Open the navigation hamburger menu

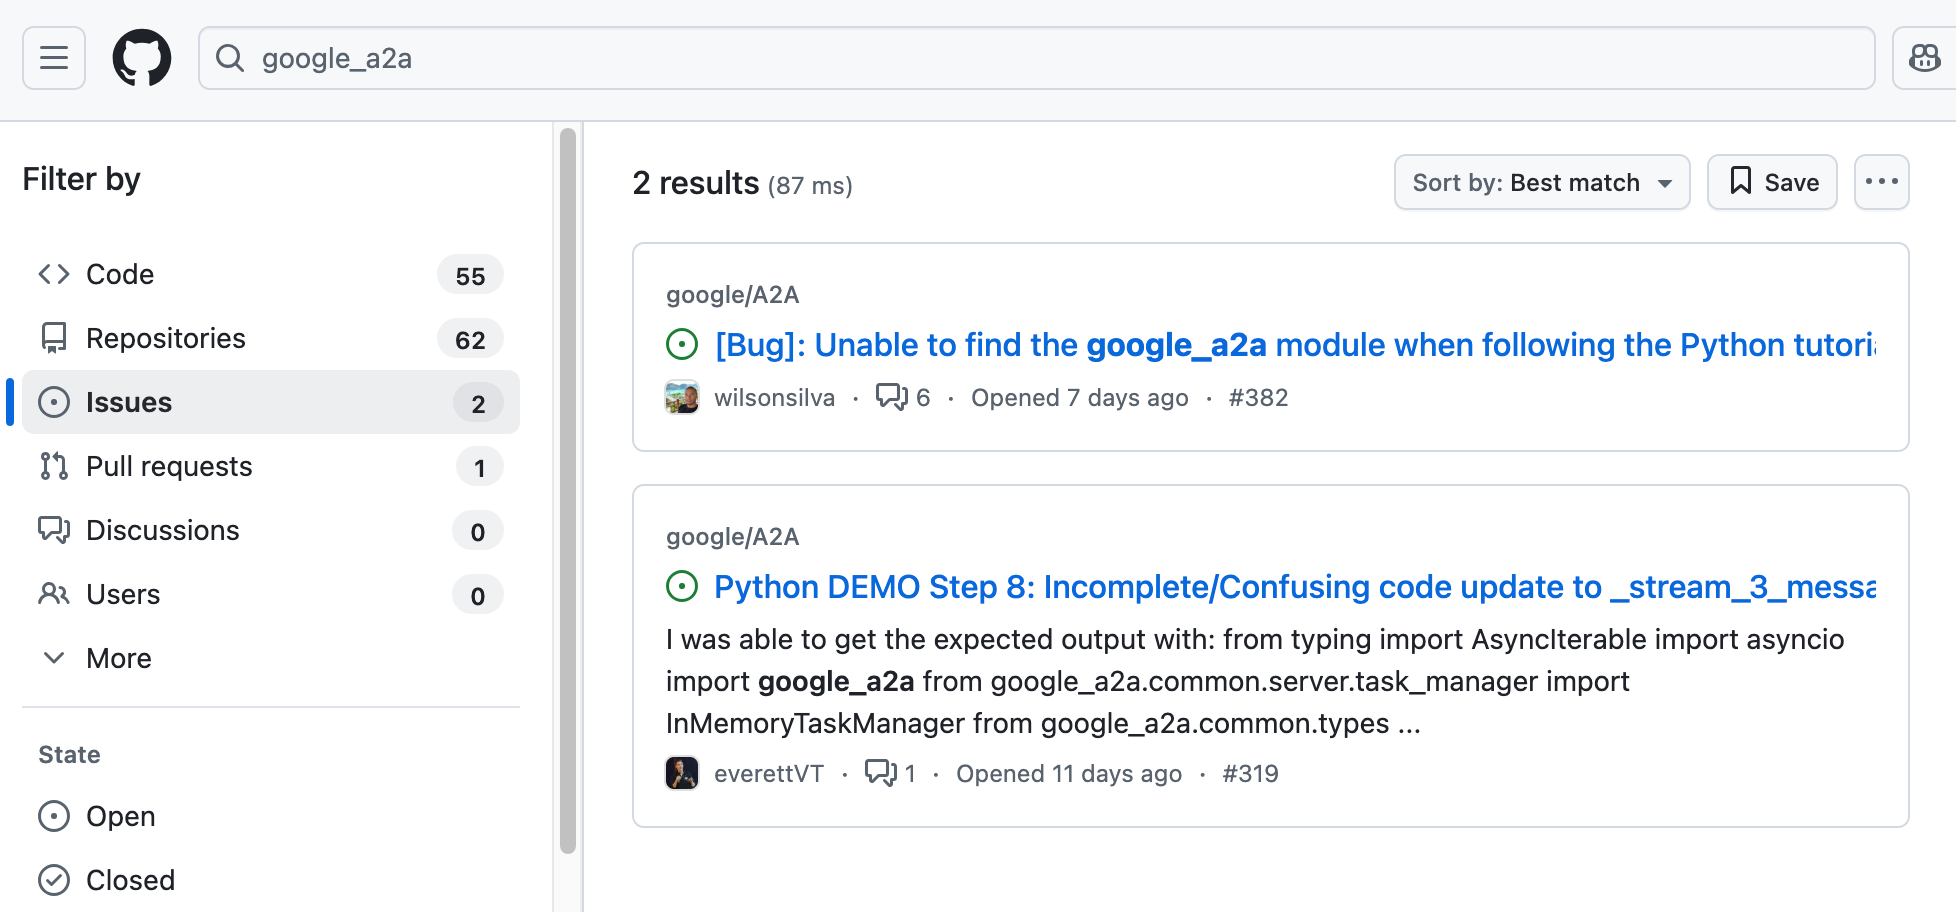click(x=54, y=58)
